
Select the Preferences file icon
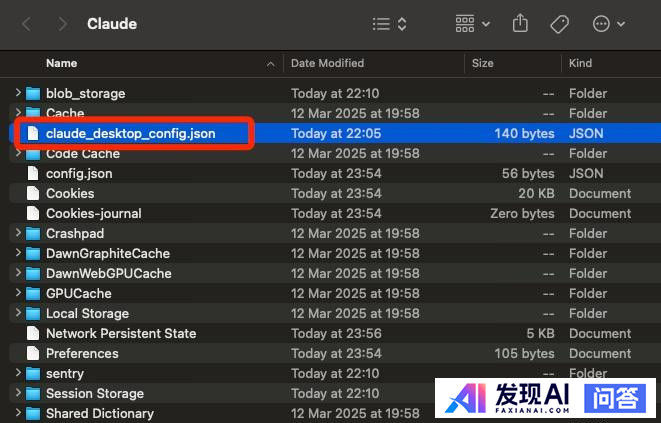pos(33,353)
